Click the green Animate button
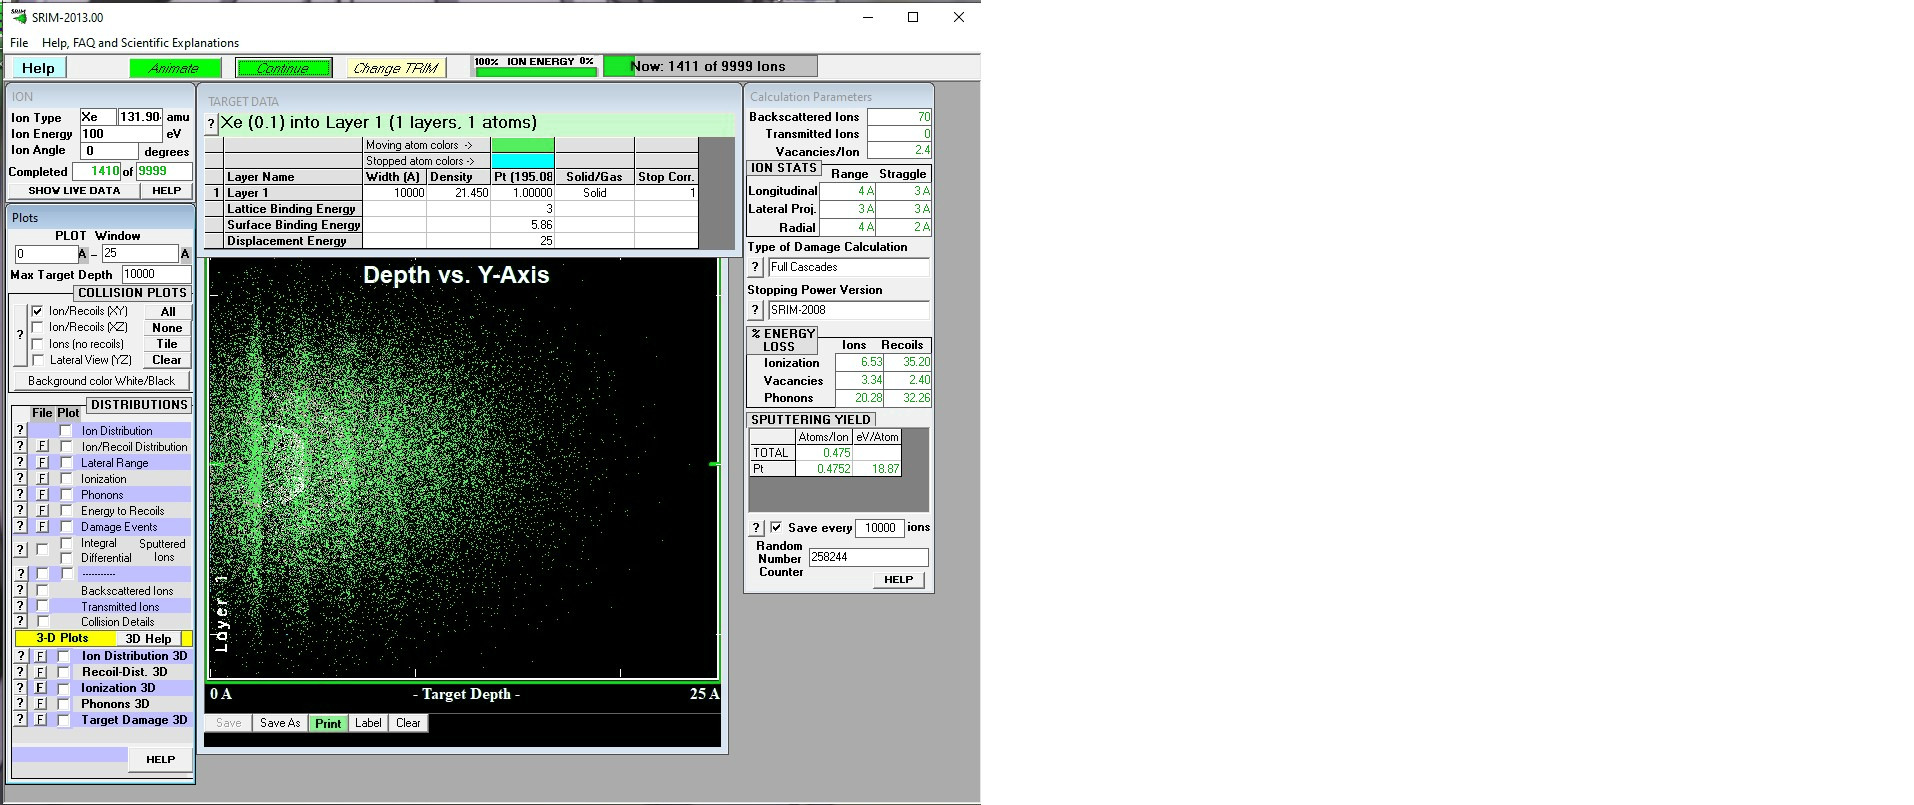Viewport: 1914px width, 805px height. [173, 68]
